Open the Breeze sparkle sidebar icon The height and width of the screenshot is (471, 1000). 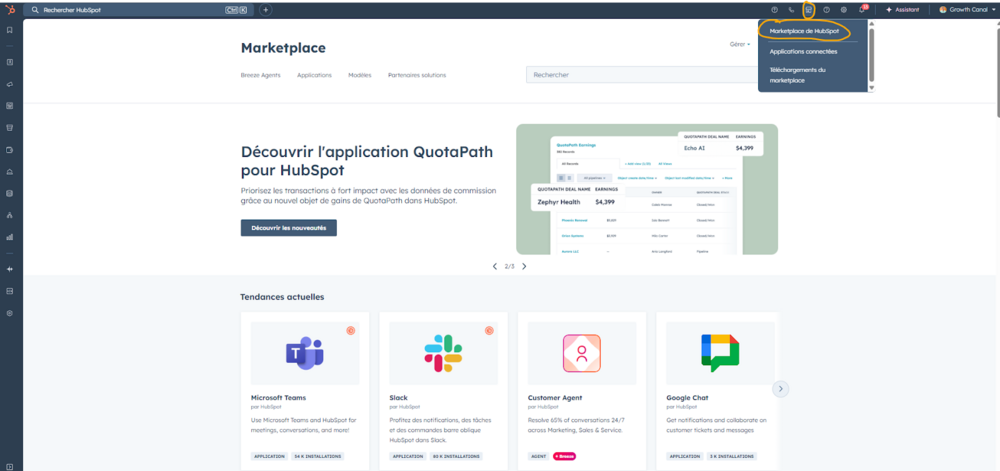pos(10,269)
